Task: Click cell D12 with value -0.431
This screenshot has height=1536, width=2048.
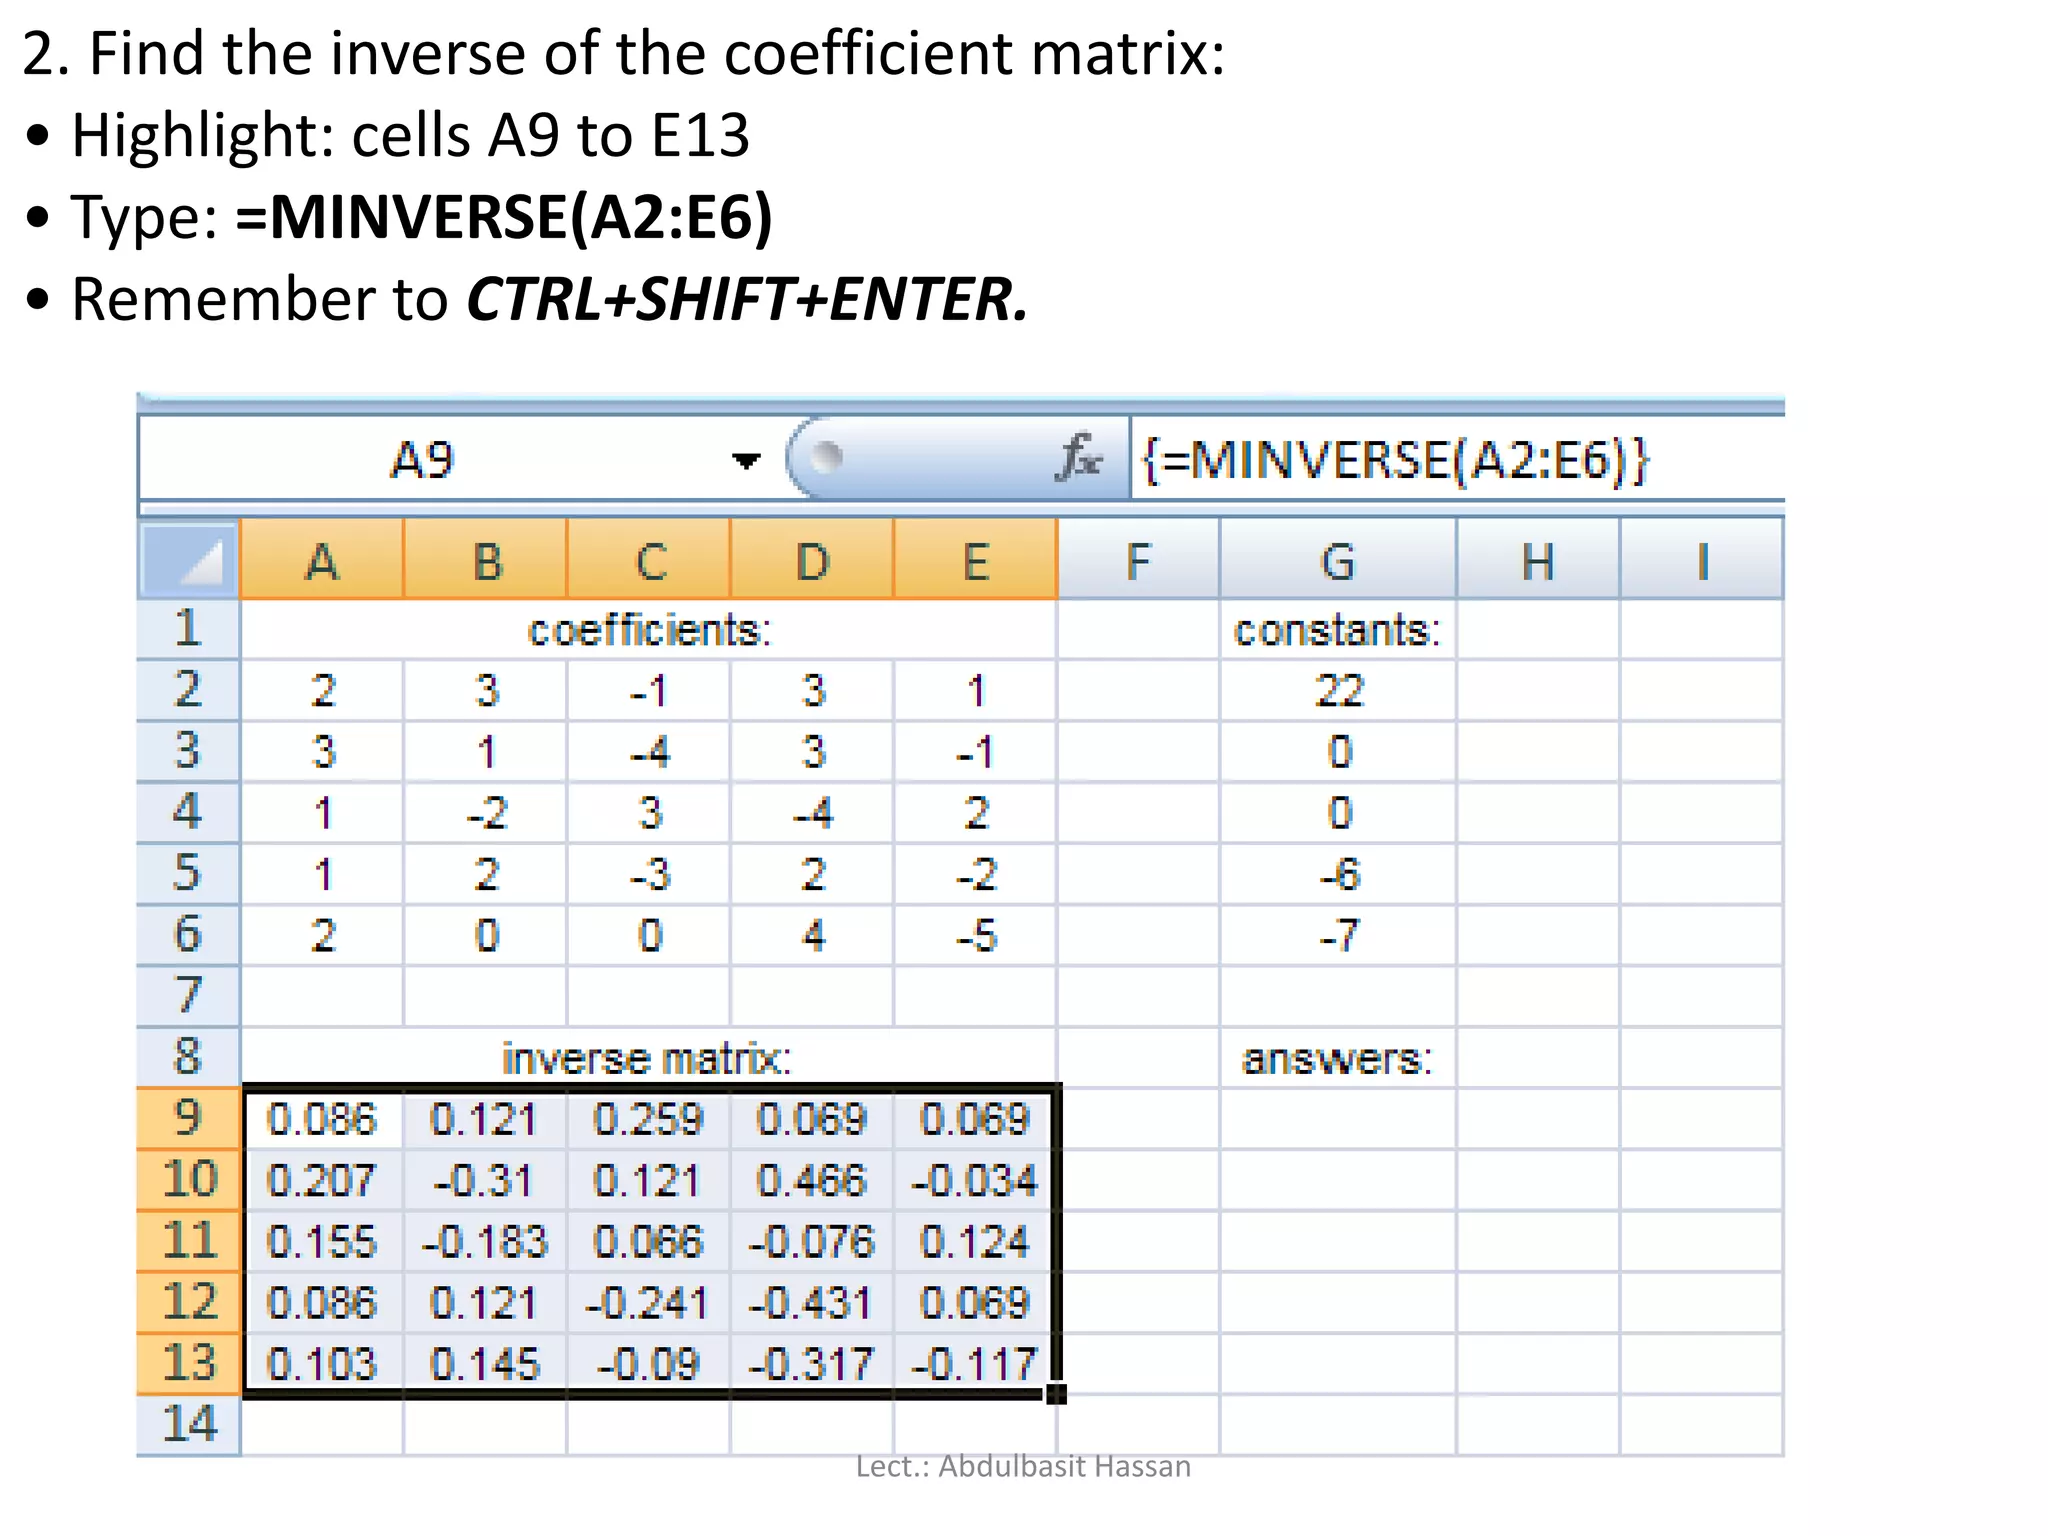Action: (812, 1302)
